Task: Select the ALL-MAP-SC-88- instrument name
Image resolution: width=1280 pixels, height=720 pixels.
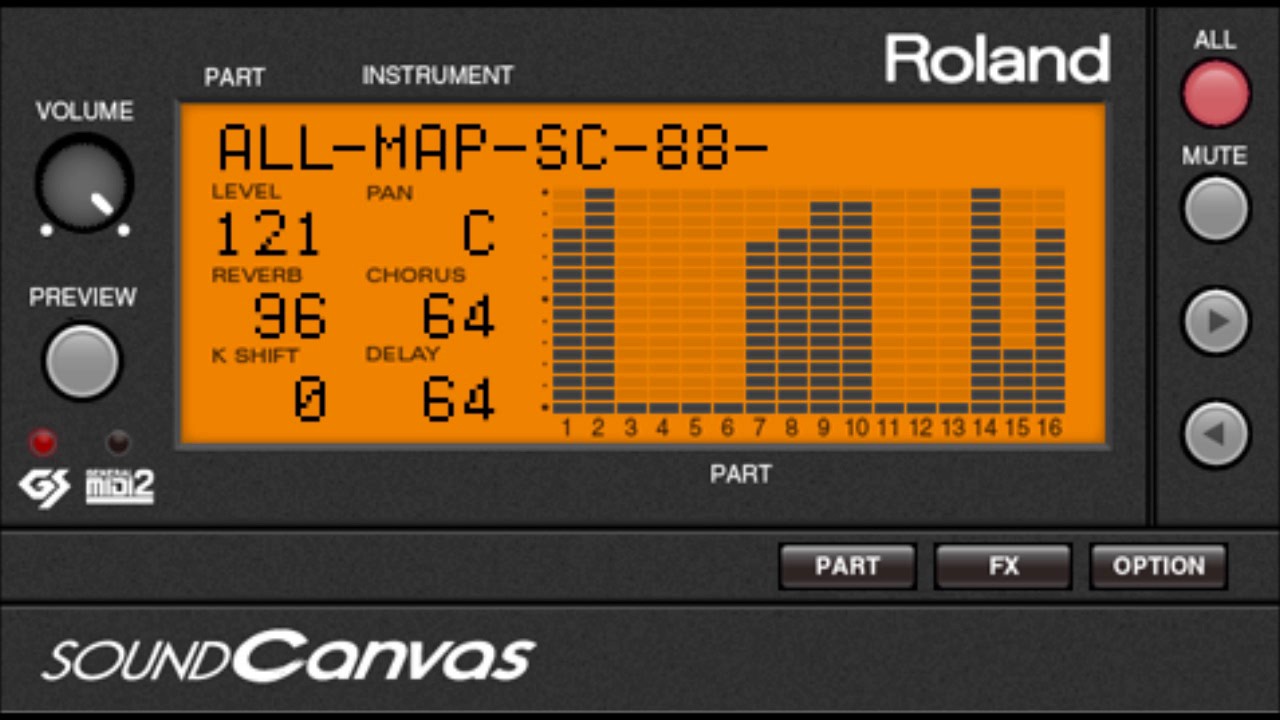Action: pyautogui.click(x=492, y=148)
